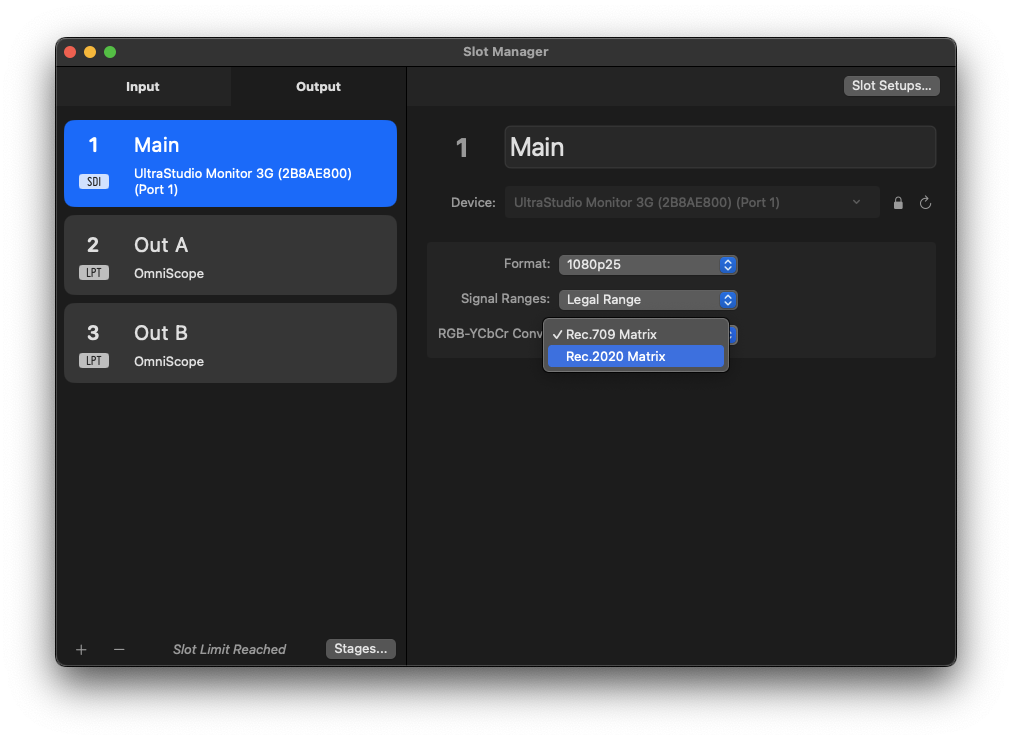Viewport: 1012px width, 740px height.
Task: Click the SDI badge on Main slot
Action: click(93, 182)
